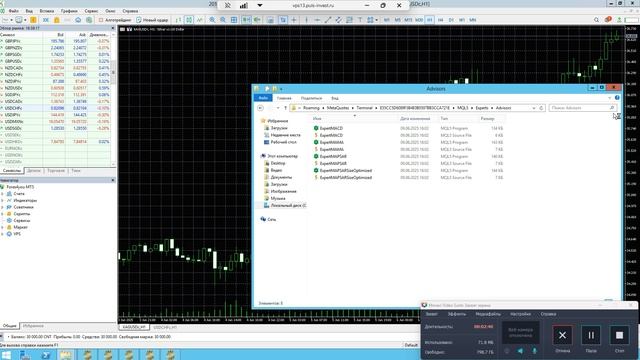Open the notifications icon with the red badge
The width and height of the screenshot is (640, 360).
point(608,20)
